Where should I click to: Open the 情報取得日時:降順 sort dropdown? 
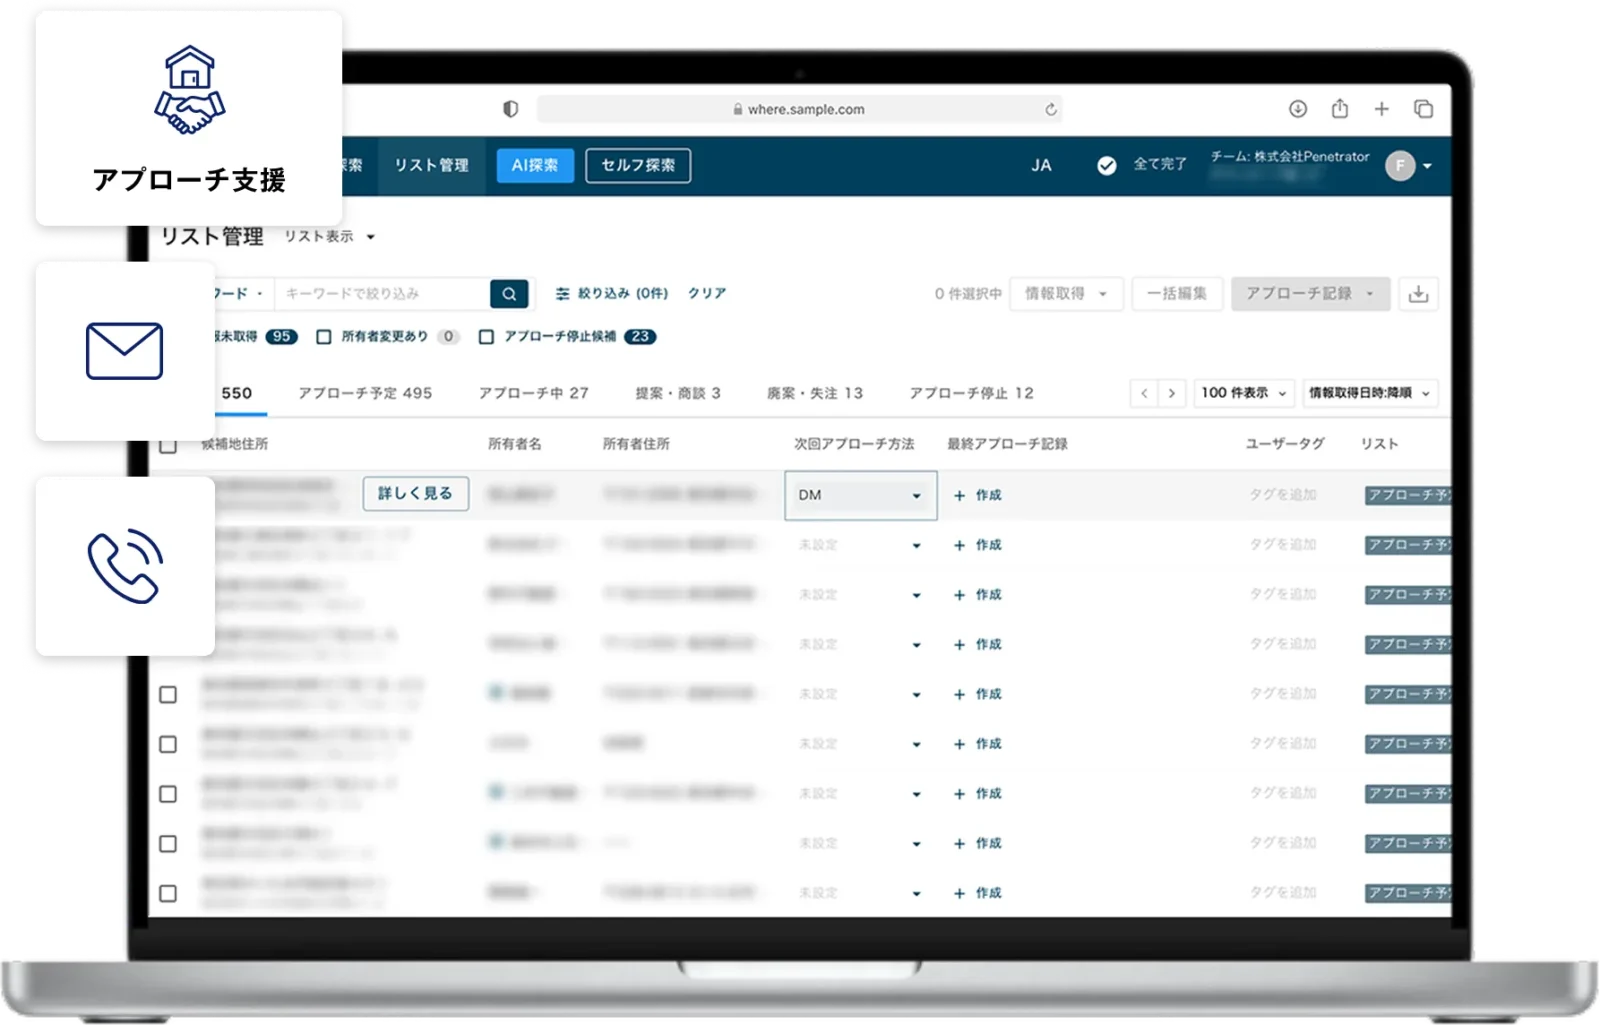click(1369, 394)
